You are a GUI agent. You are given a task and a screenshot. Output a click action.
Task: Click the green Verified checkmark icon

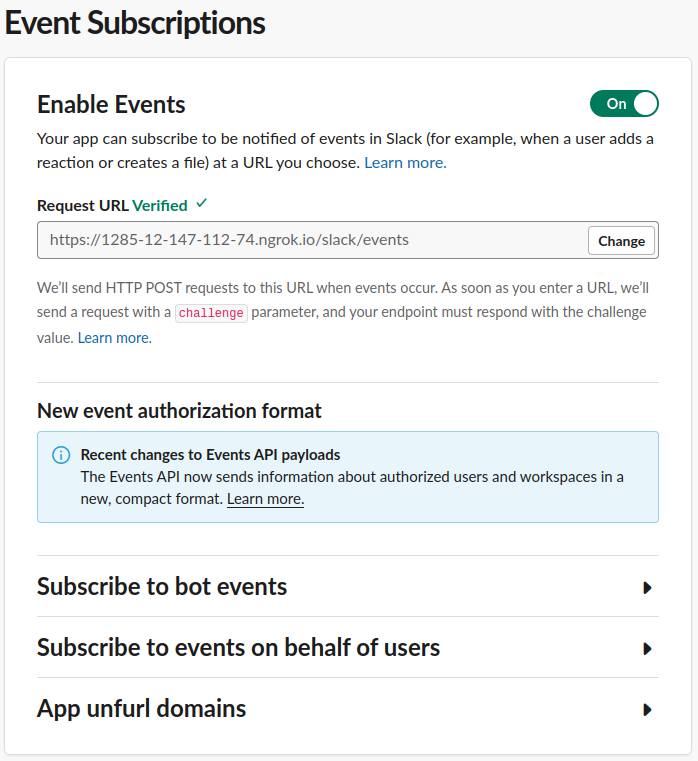202,203
